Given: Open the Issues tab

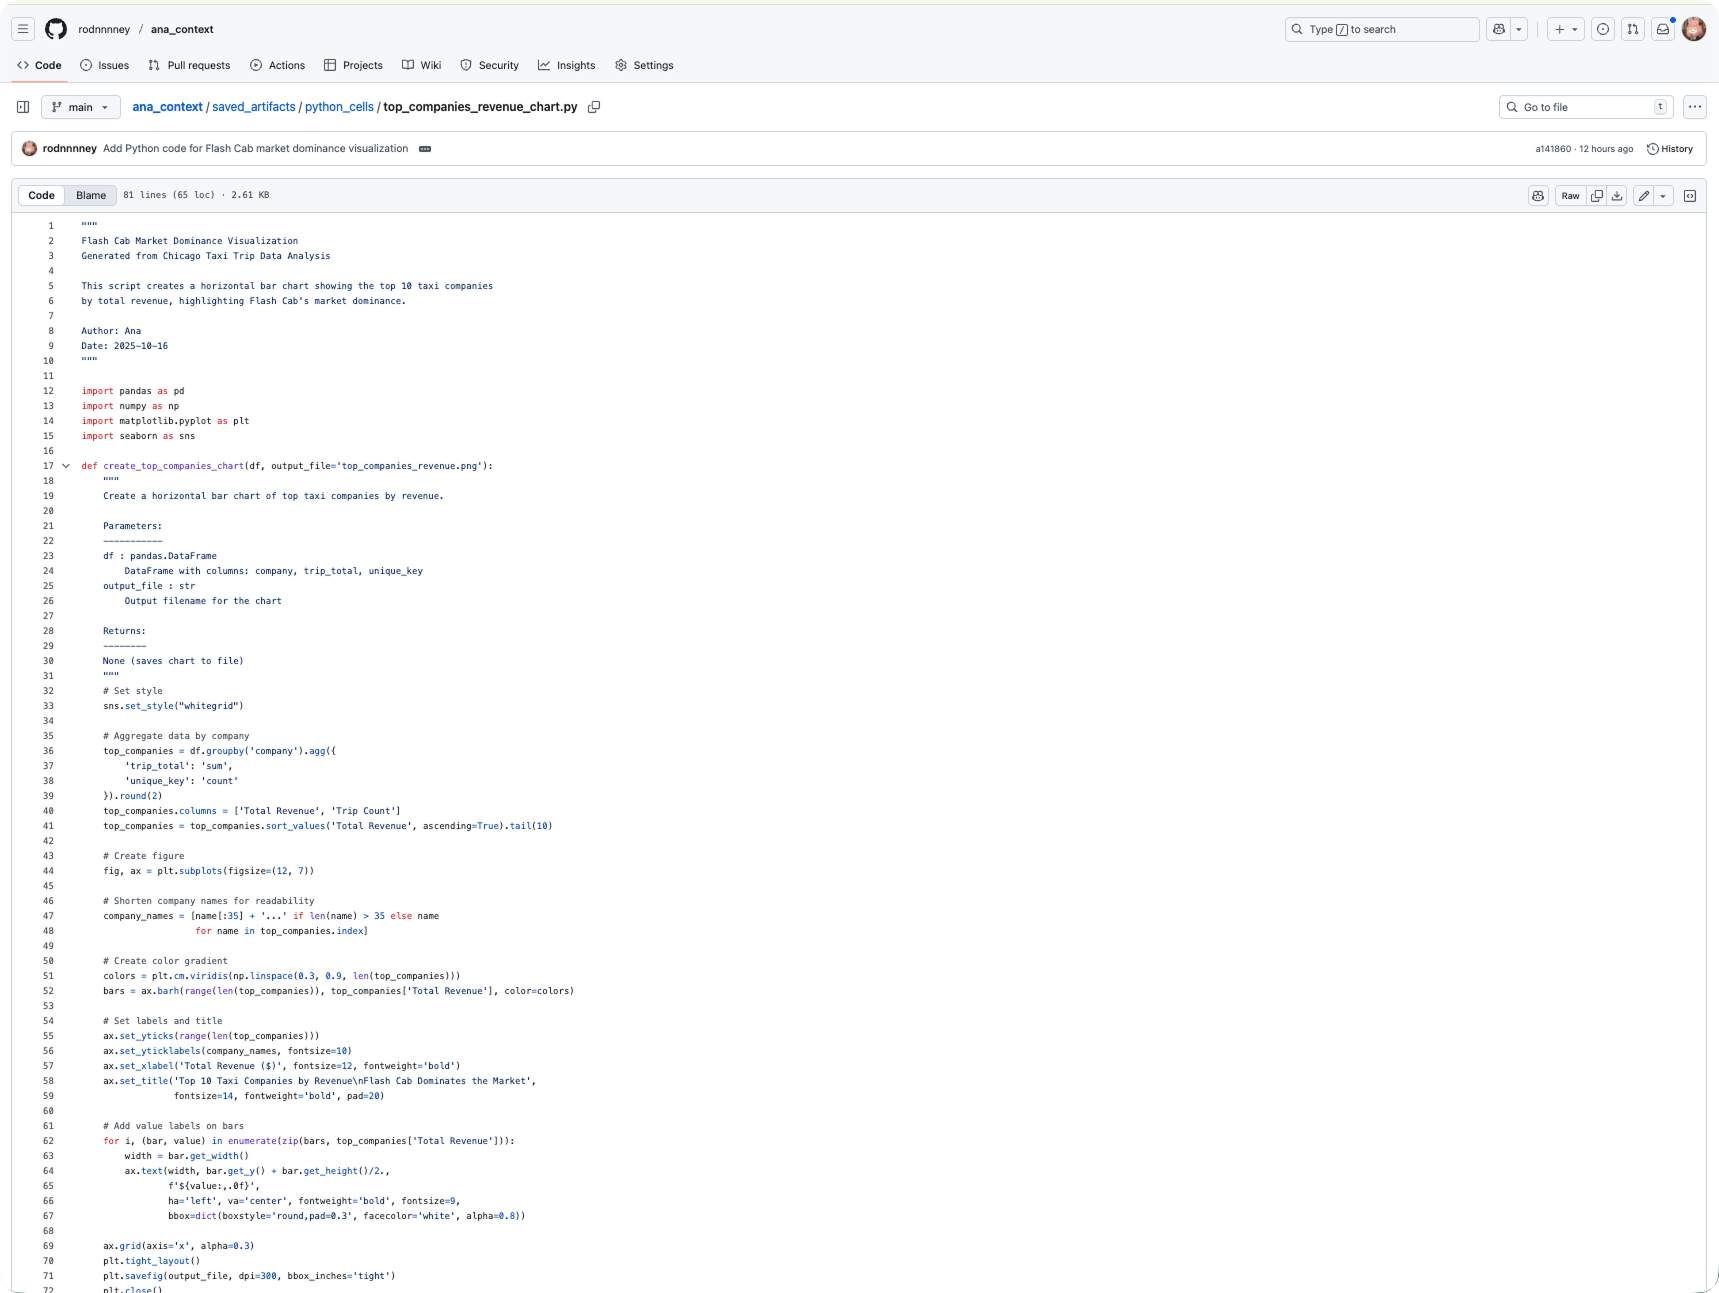Looking at the screenshot, I should pos(105,65).
